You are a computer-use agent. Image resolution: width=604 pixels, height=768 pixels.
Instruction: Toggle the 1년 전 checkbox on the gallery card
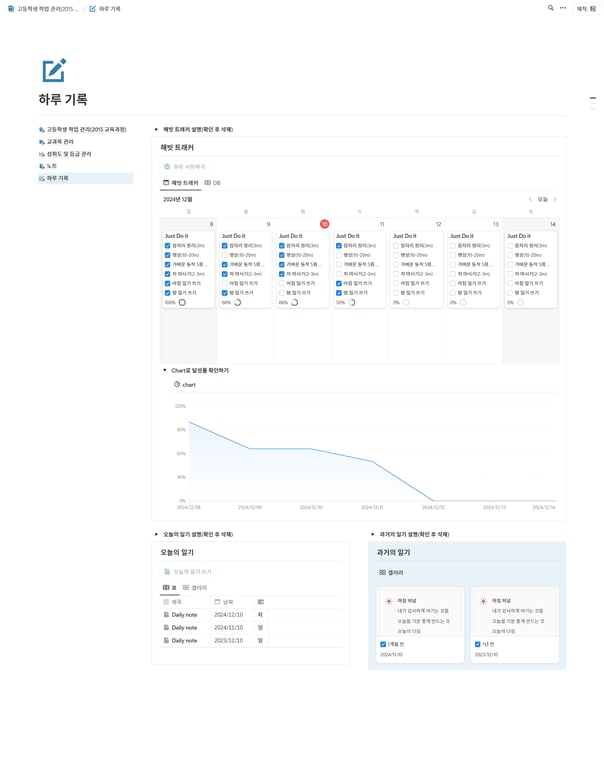[478, 645]
